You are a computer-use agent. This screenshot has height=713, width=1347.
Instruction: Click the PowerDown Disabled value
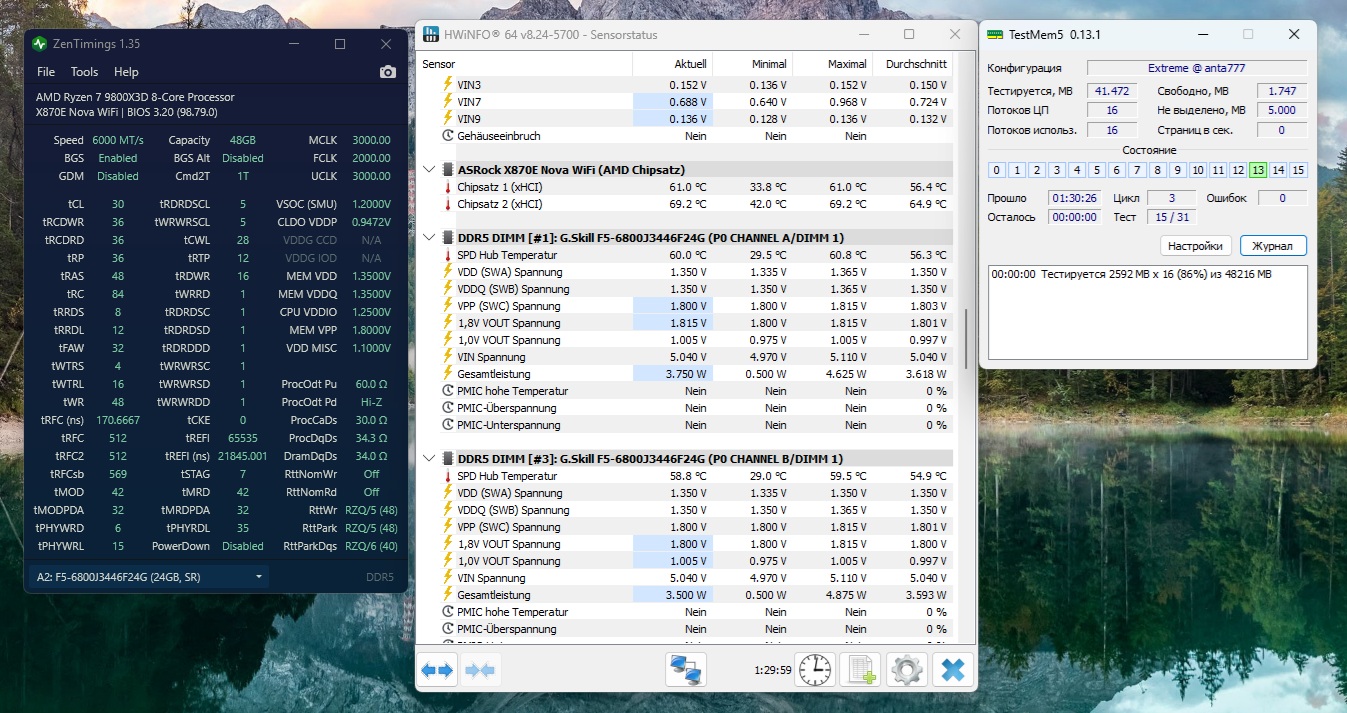[x=243, y=546]
